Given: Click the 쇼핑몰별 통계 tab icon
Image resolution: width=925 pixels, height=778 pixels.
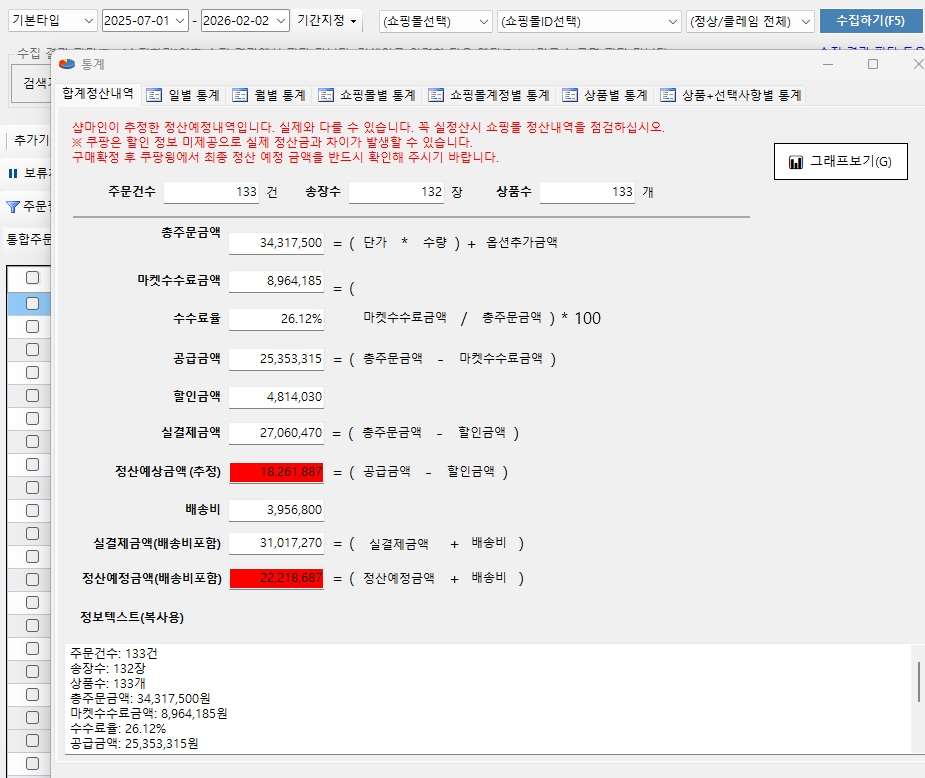Looking at the screenshot, I should pos(326,95).
